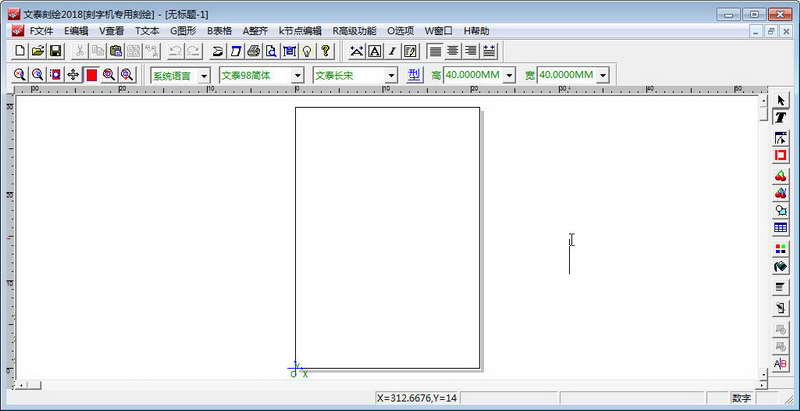Click the red color swatch in zoom toolbar
Image resolution: width=800 pixels, height=411 pixels.
pos(91,75)
